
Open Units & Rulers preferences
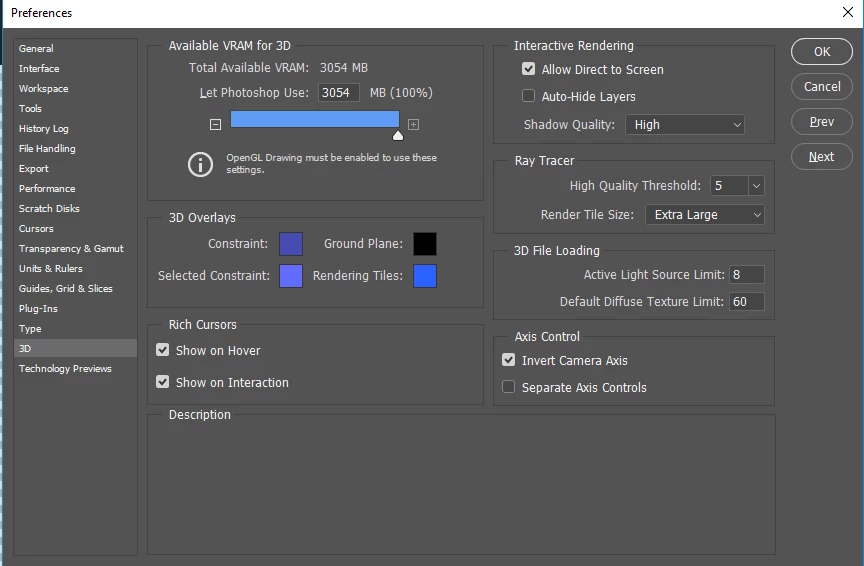coord(75,268)
